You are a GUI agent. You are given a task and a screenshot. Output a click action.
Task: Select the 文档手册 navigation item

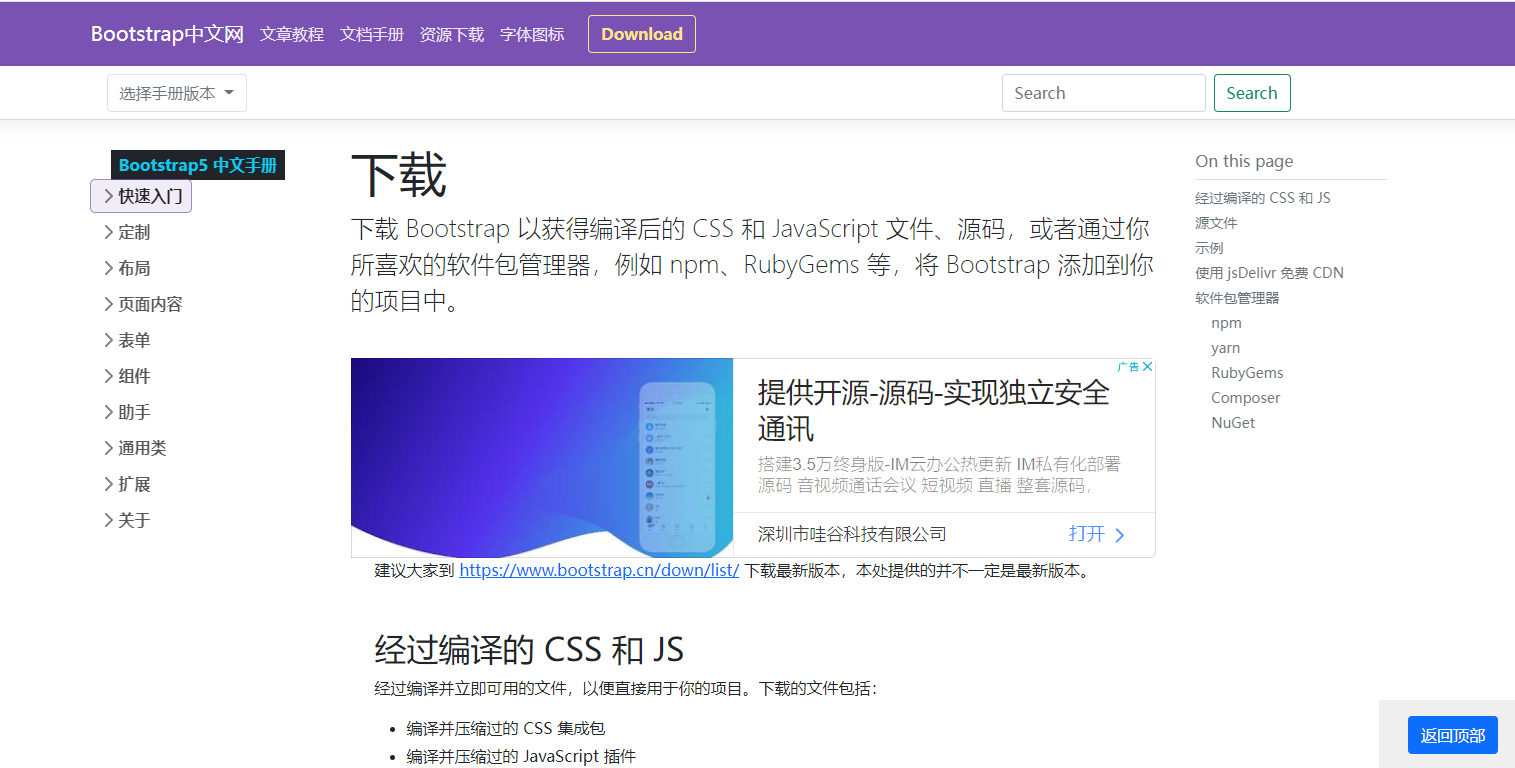[x=371, y=33]
